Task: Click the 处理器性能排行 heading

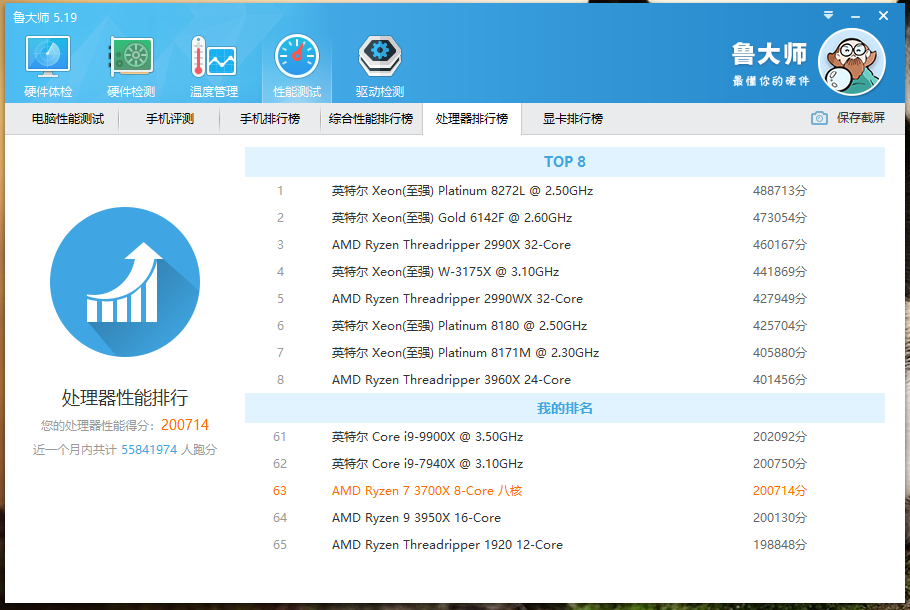Action: point(125,398)
